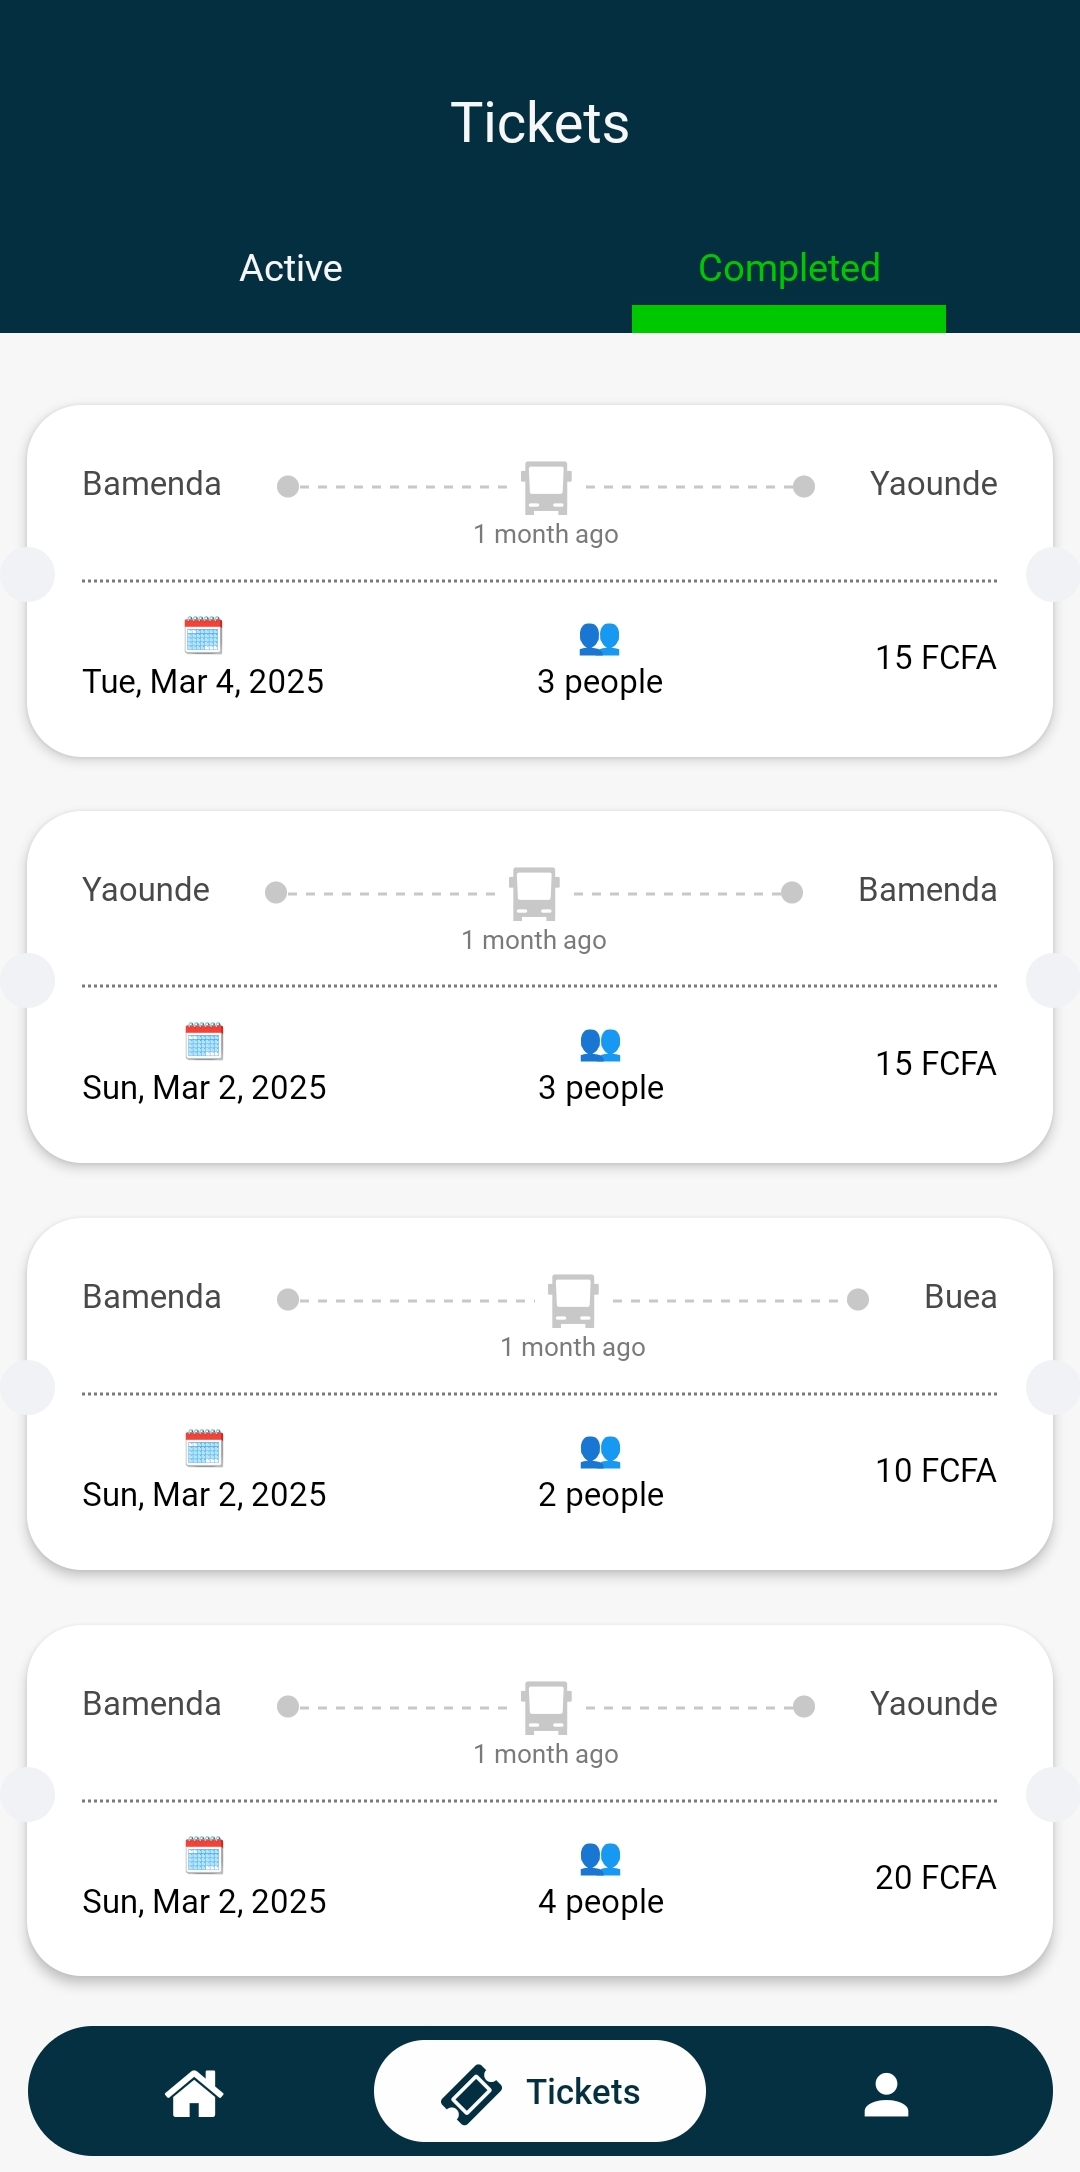
Task: Open the Home icon in bottom navigation
Action: click(x=194, y=2092)
